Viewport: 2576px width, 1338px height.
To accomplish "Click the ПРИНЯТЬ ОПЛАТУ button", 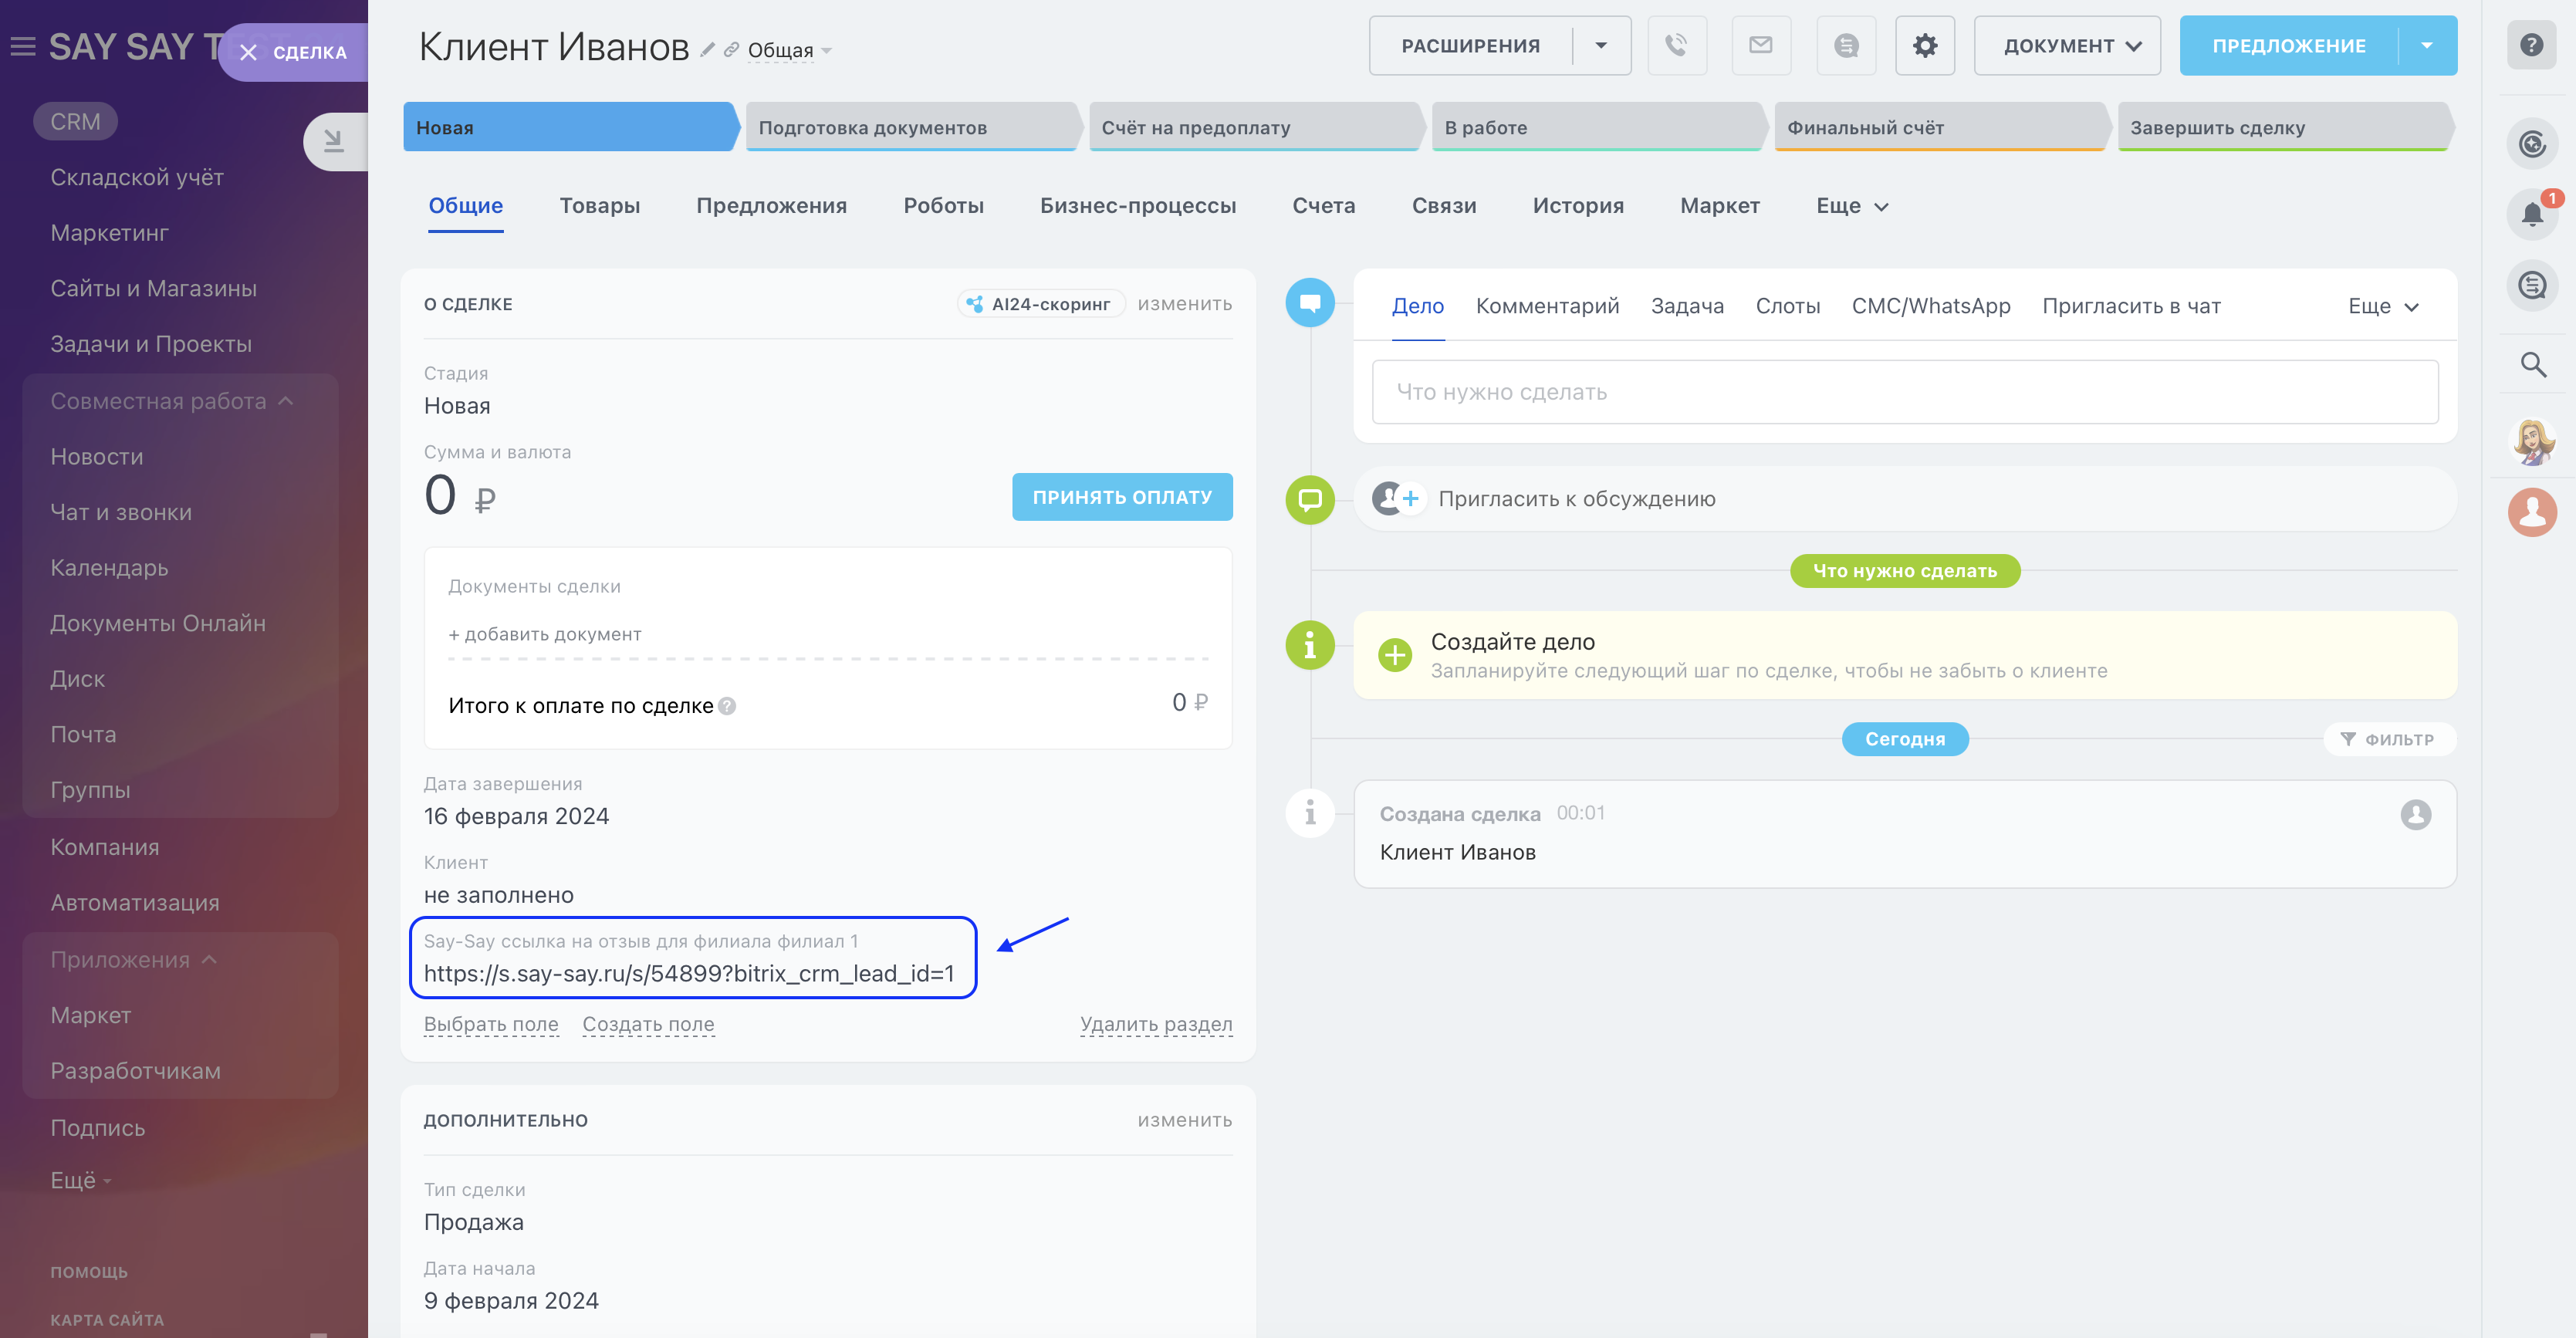I will 1121,496.
